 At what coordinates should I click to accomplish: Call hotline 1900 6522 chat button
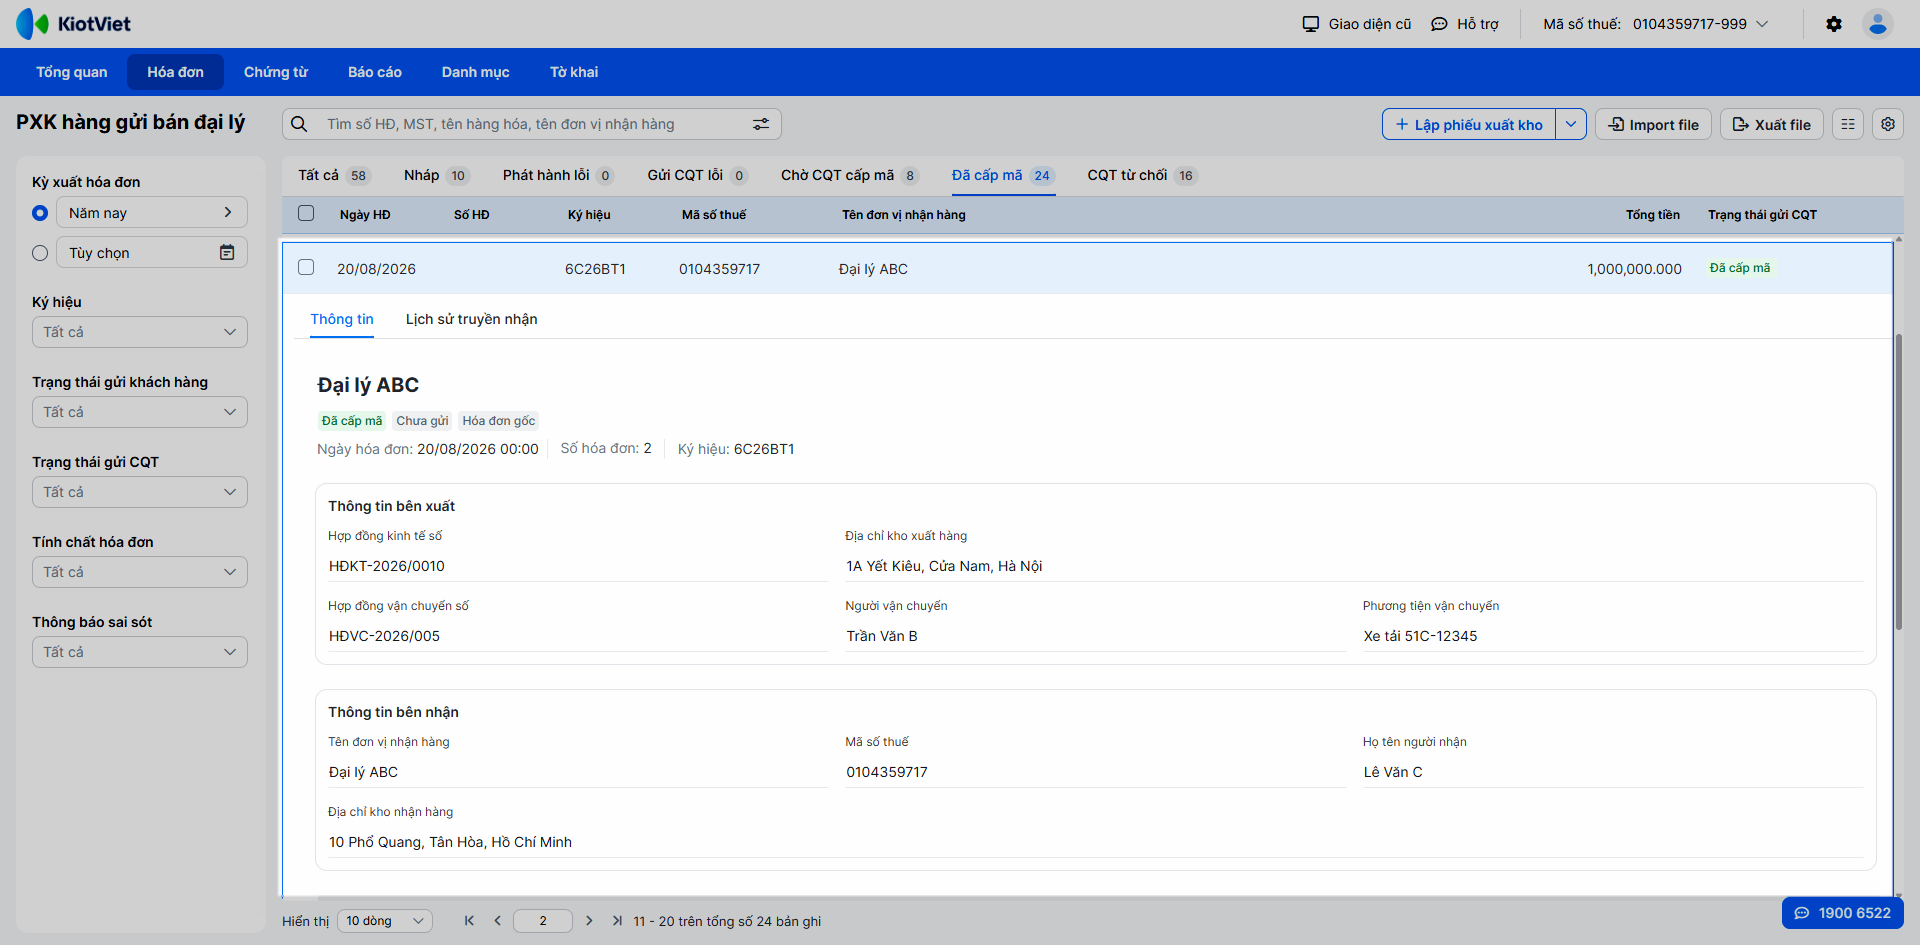tap(1842, 913)
